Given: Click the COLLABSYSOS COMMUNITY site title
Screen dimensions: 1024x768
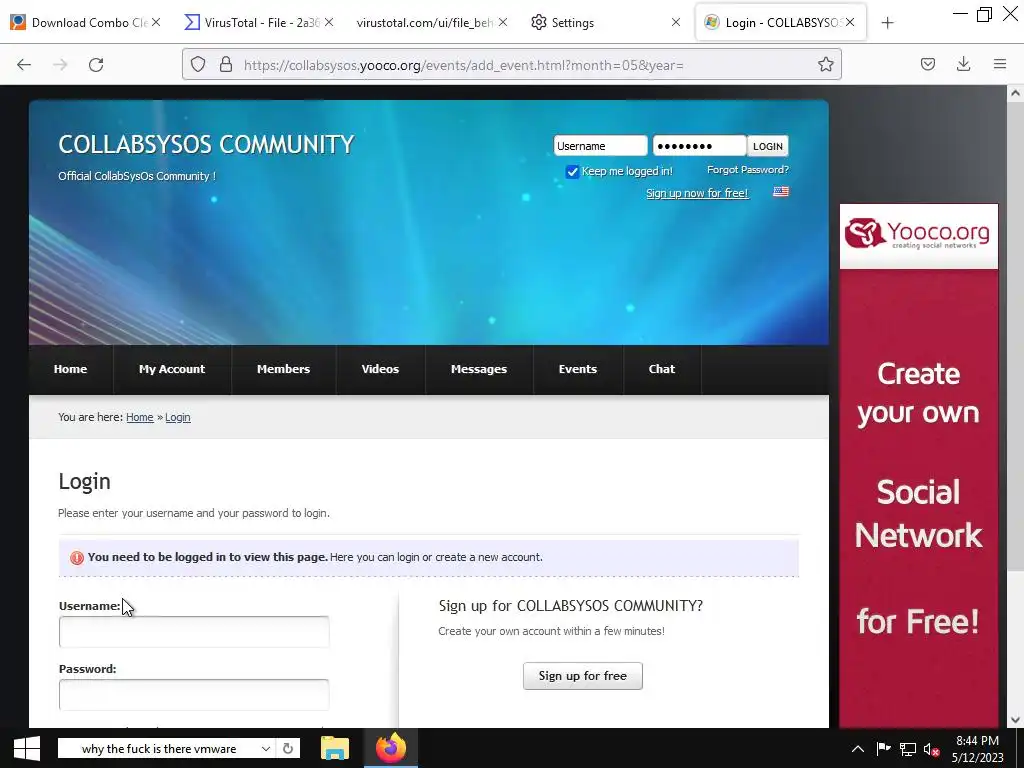Looking at the screenshot, I should (x=206, y=144).
